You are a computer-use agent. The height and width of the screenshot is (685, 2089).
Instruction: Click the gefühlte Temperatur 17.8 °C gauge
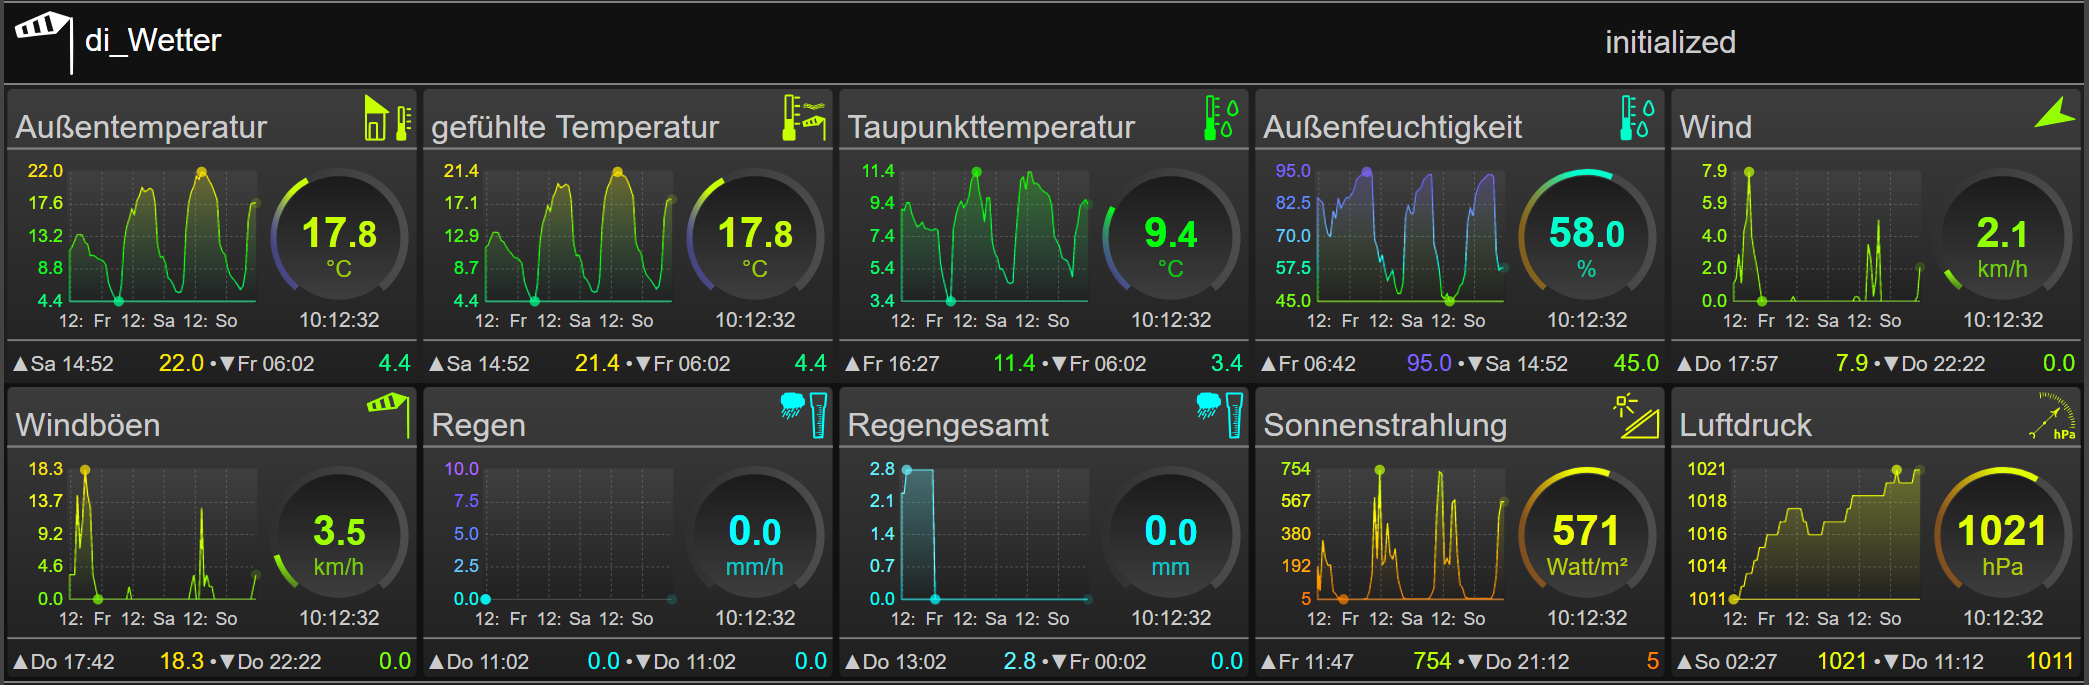[x=755, y=236]
